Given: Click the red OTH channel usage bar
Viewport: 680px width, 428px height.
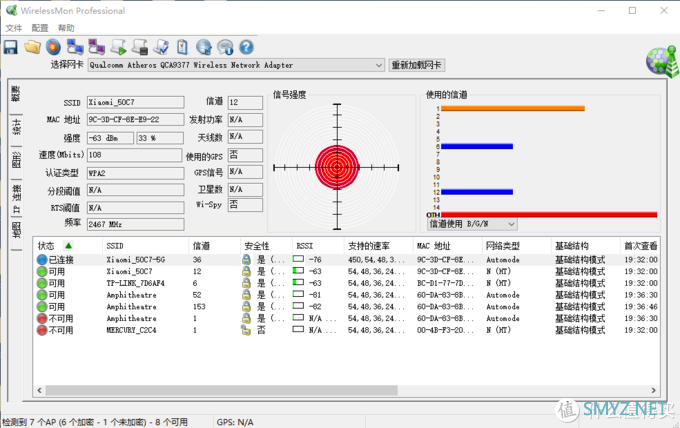Looking at the screenshot, I should pyautogui.click(x=549, y=215).
